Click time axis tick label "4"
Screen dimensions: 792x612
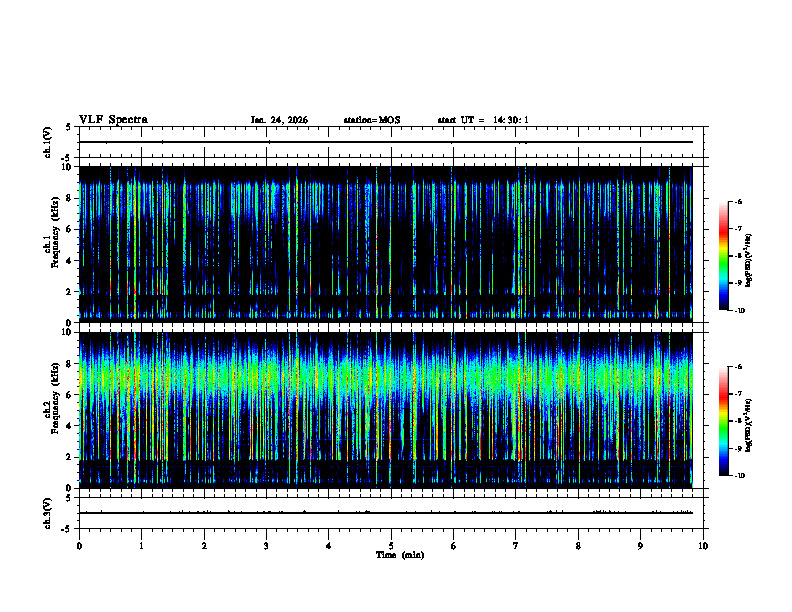coord(329,546)
